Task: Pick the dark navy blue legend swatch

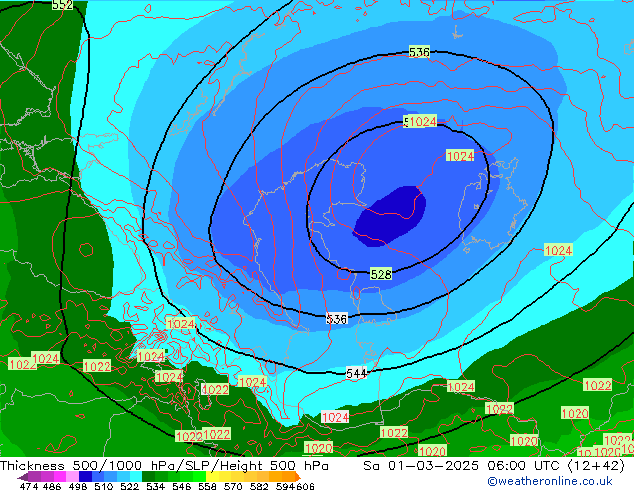Action: click(x=85, y=476)
